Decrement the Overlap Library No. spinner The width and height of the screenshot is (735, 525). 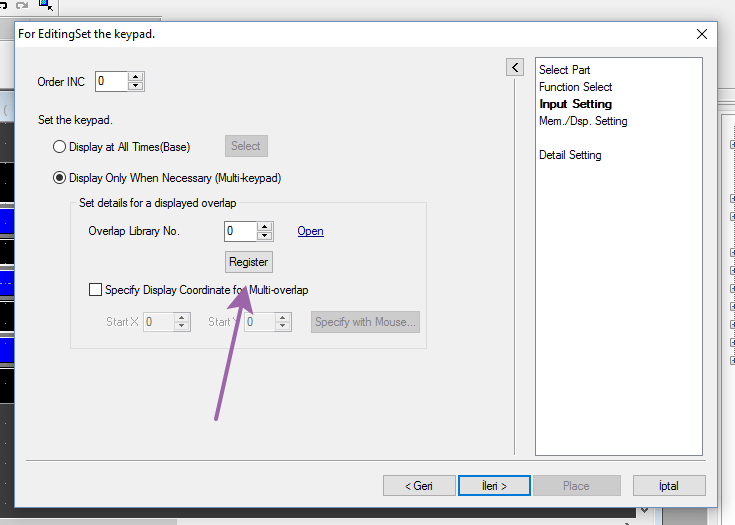point(265,236)
